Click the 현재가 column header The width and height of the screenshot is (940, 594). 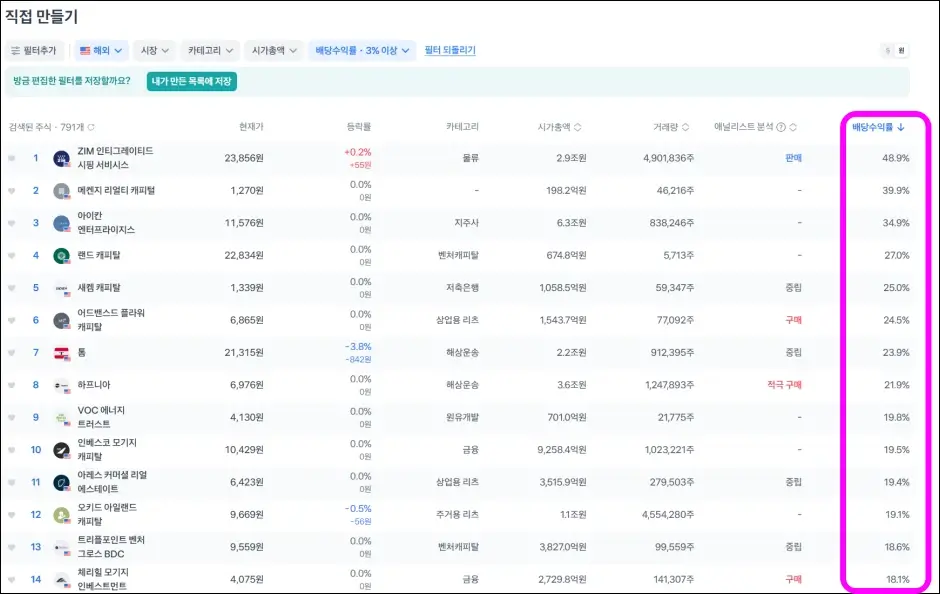[x=251, y=127]
